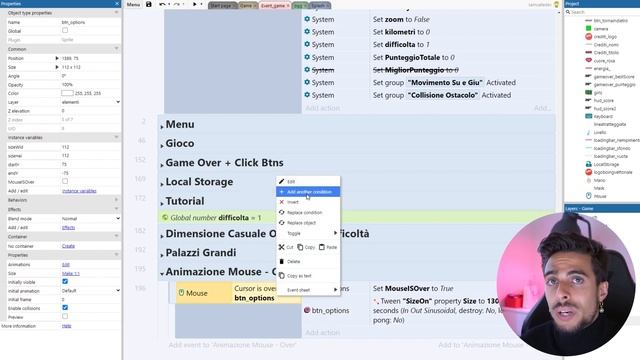640x360 pixels.
Task: Choose Add another condition in context menu
Action: click(308, 192)
